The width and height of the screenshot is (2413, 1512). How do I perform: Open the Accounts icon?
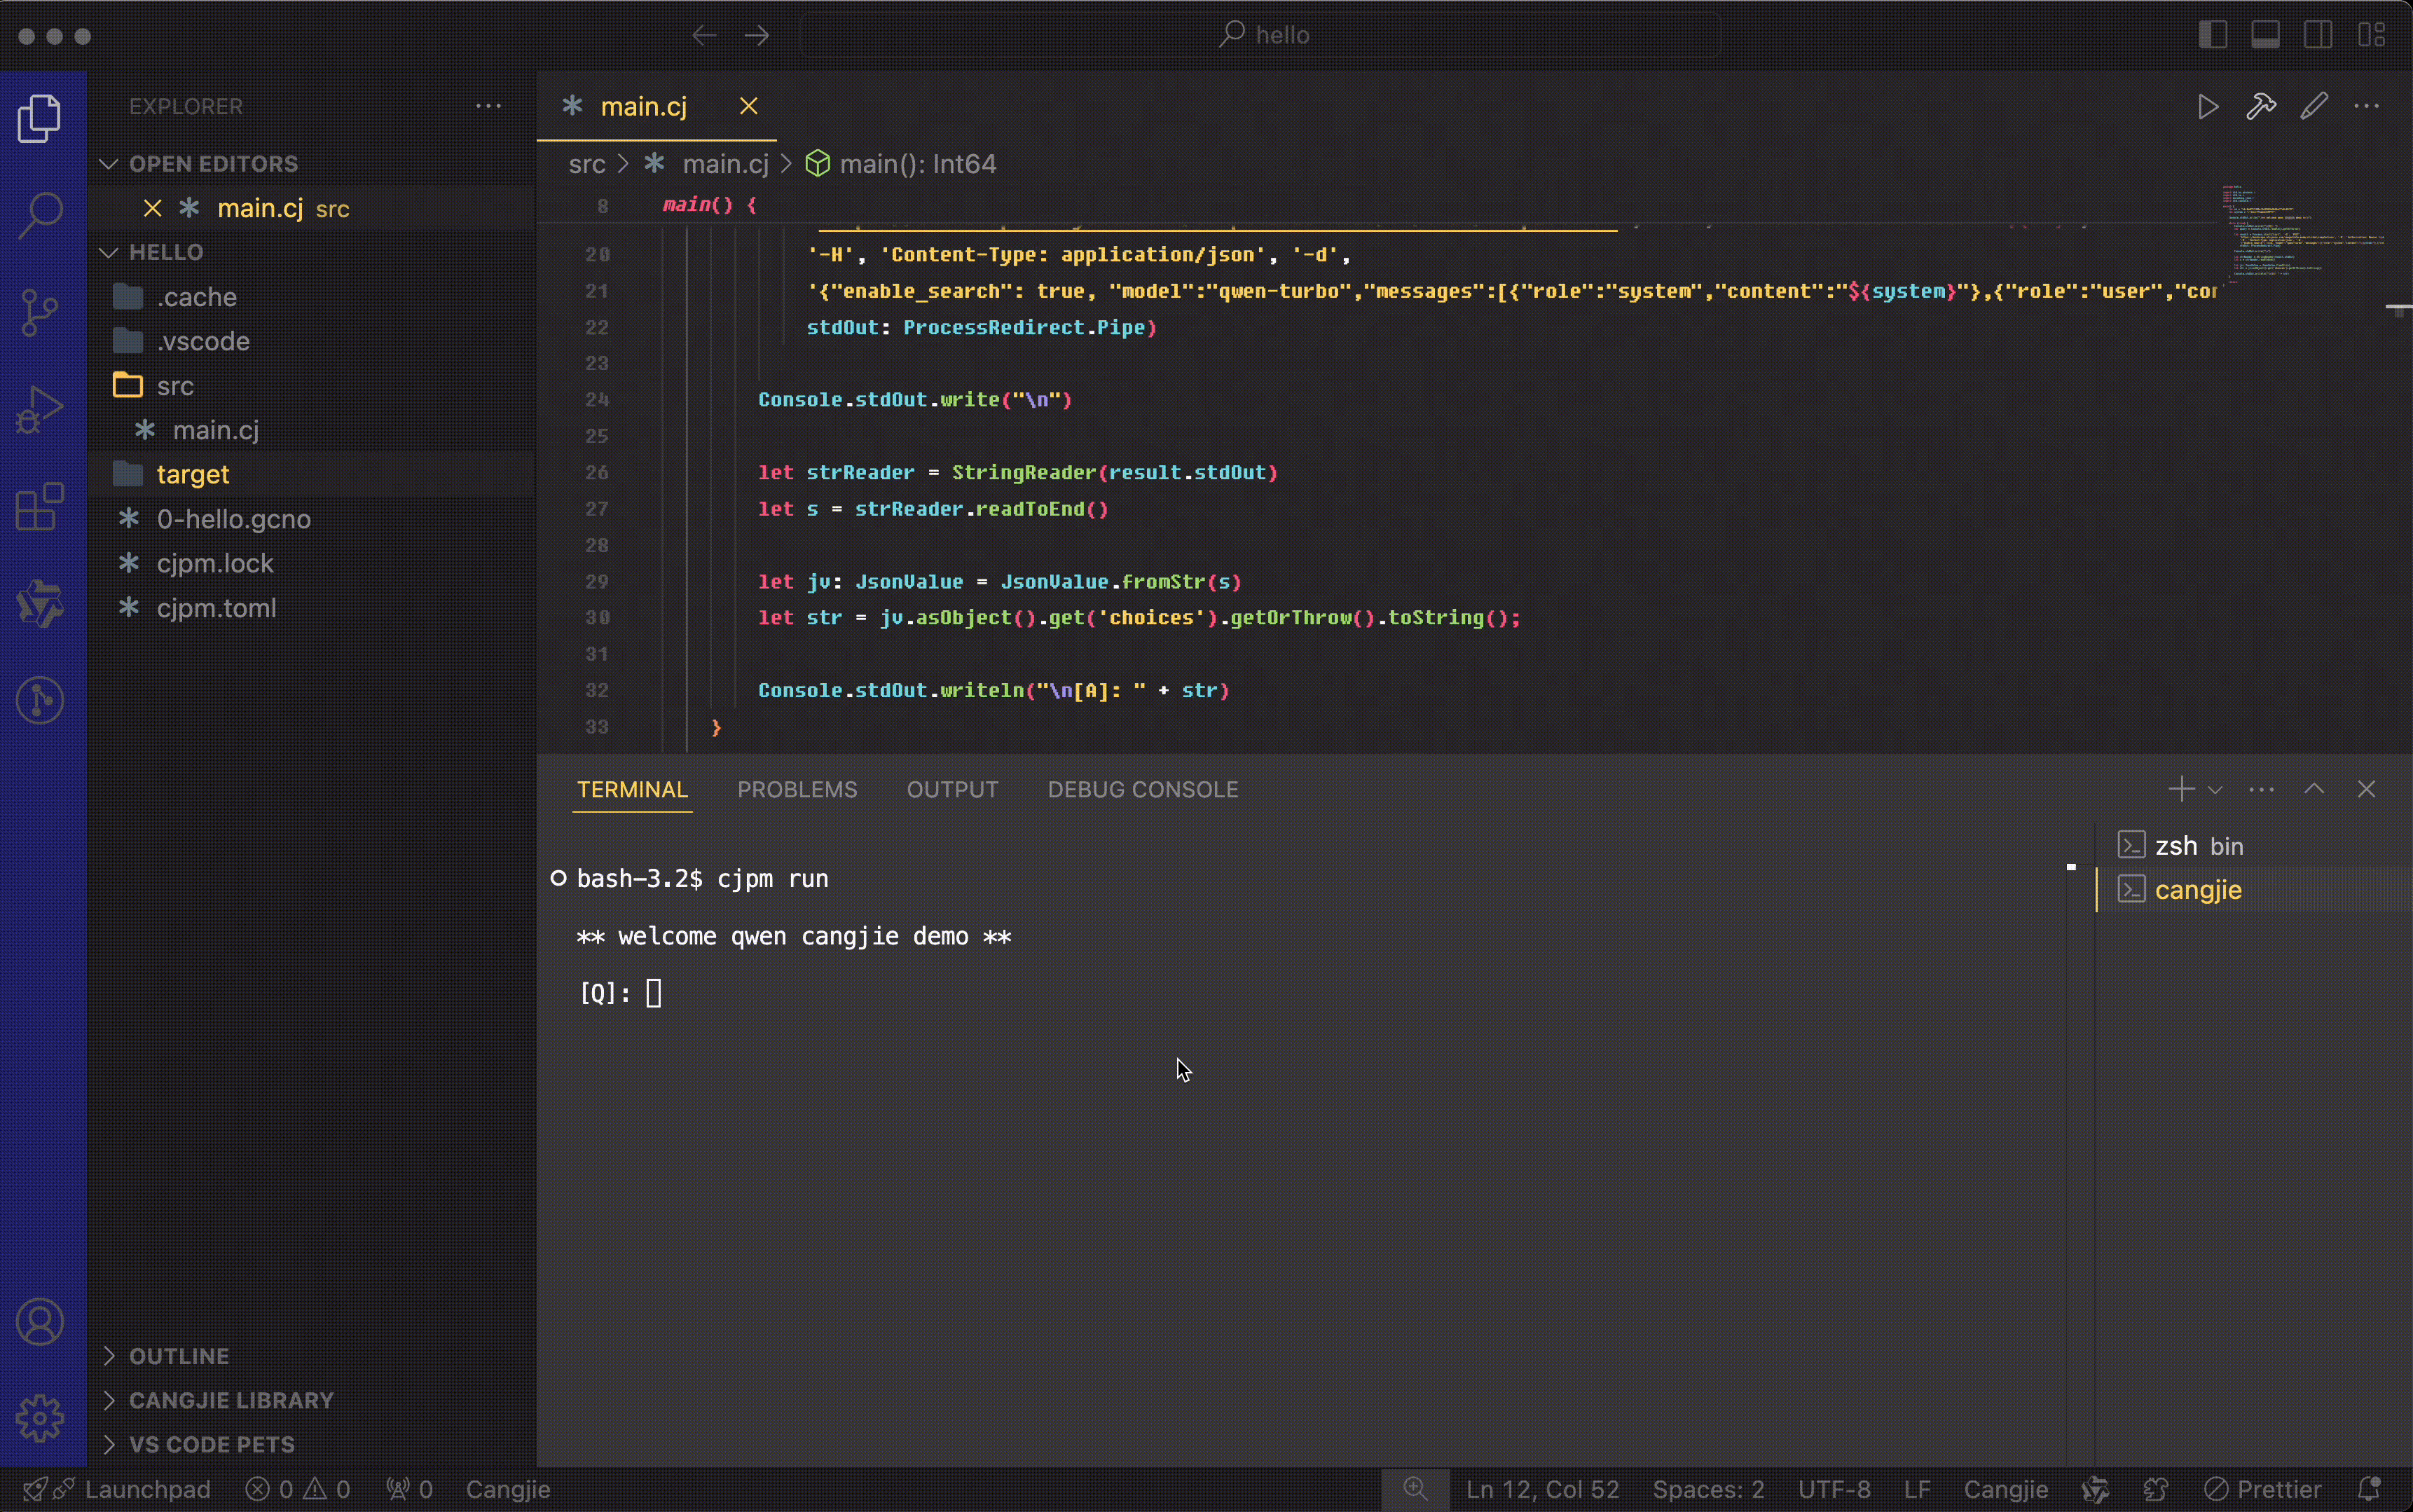[x=40, y=1322]
